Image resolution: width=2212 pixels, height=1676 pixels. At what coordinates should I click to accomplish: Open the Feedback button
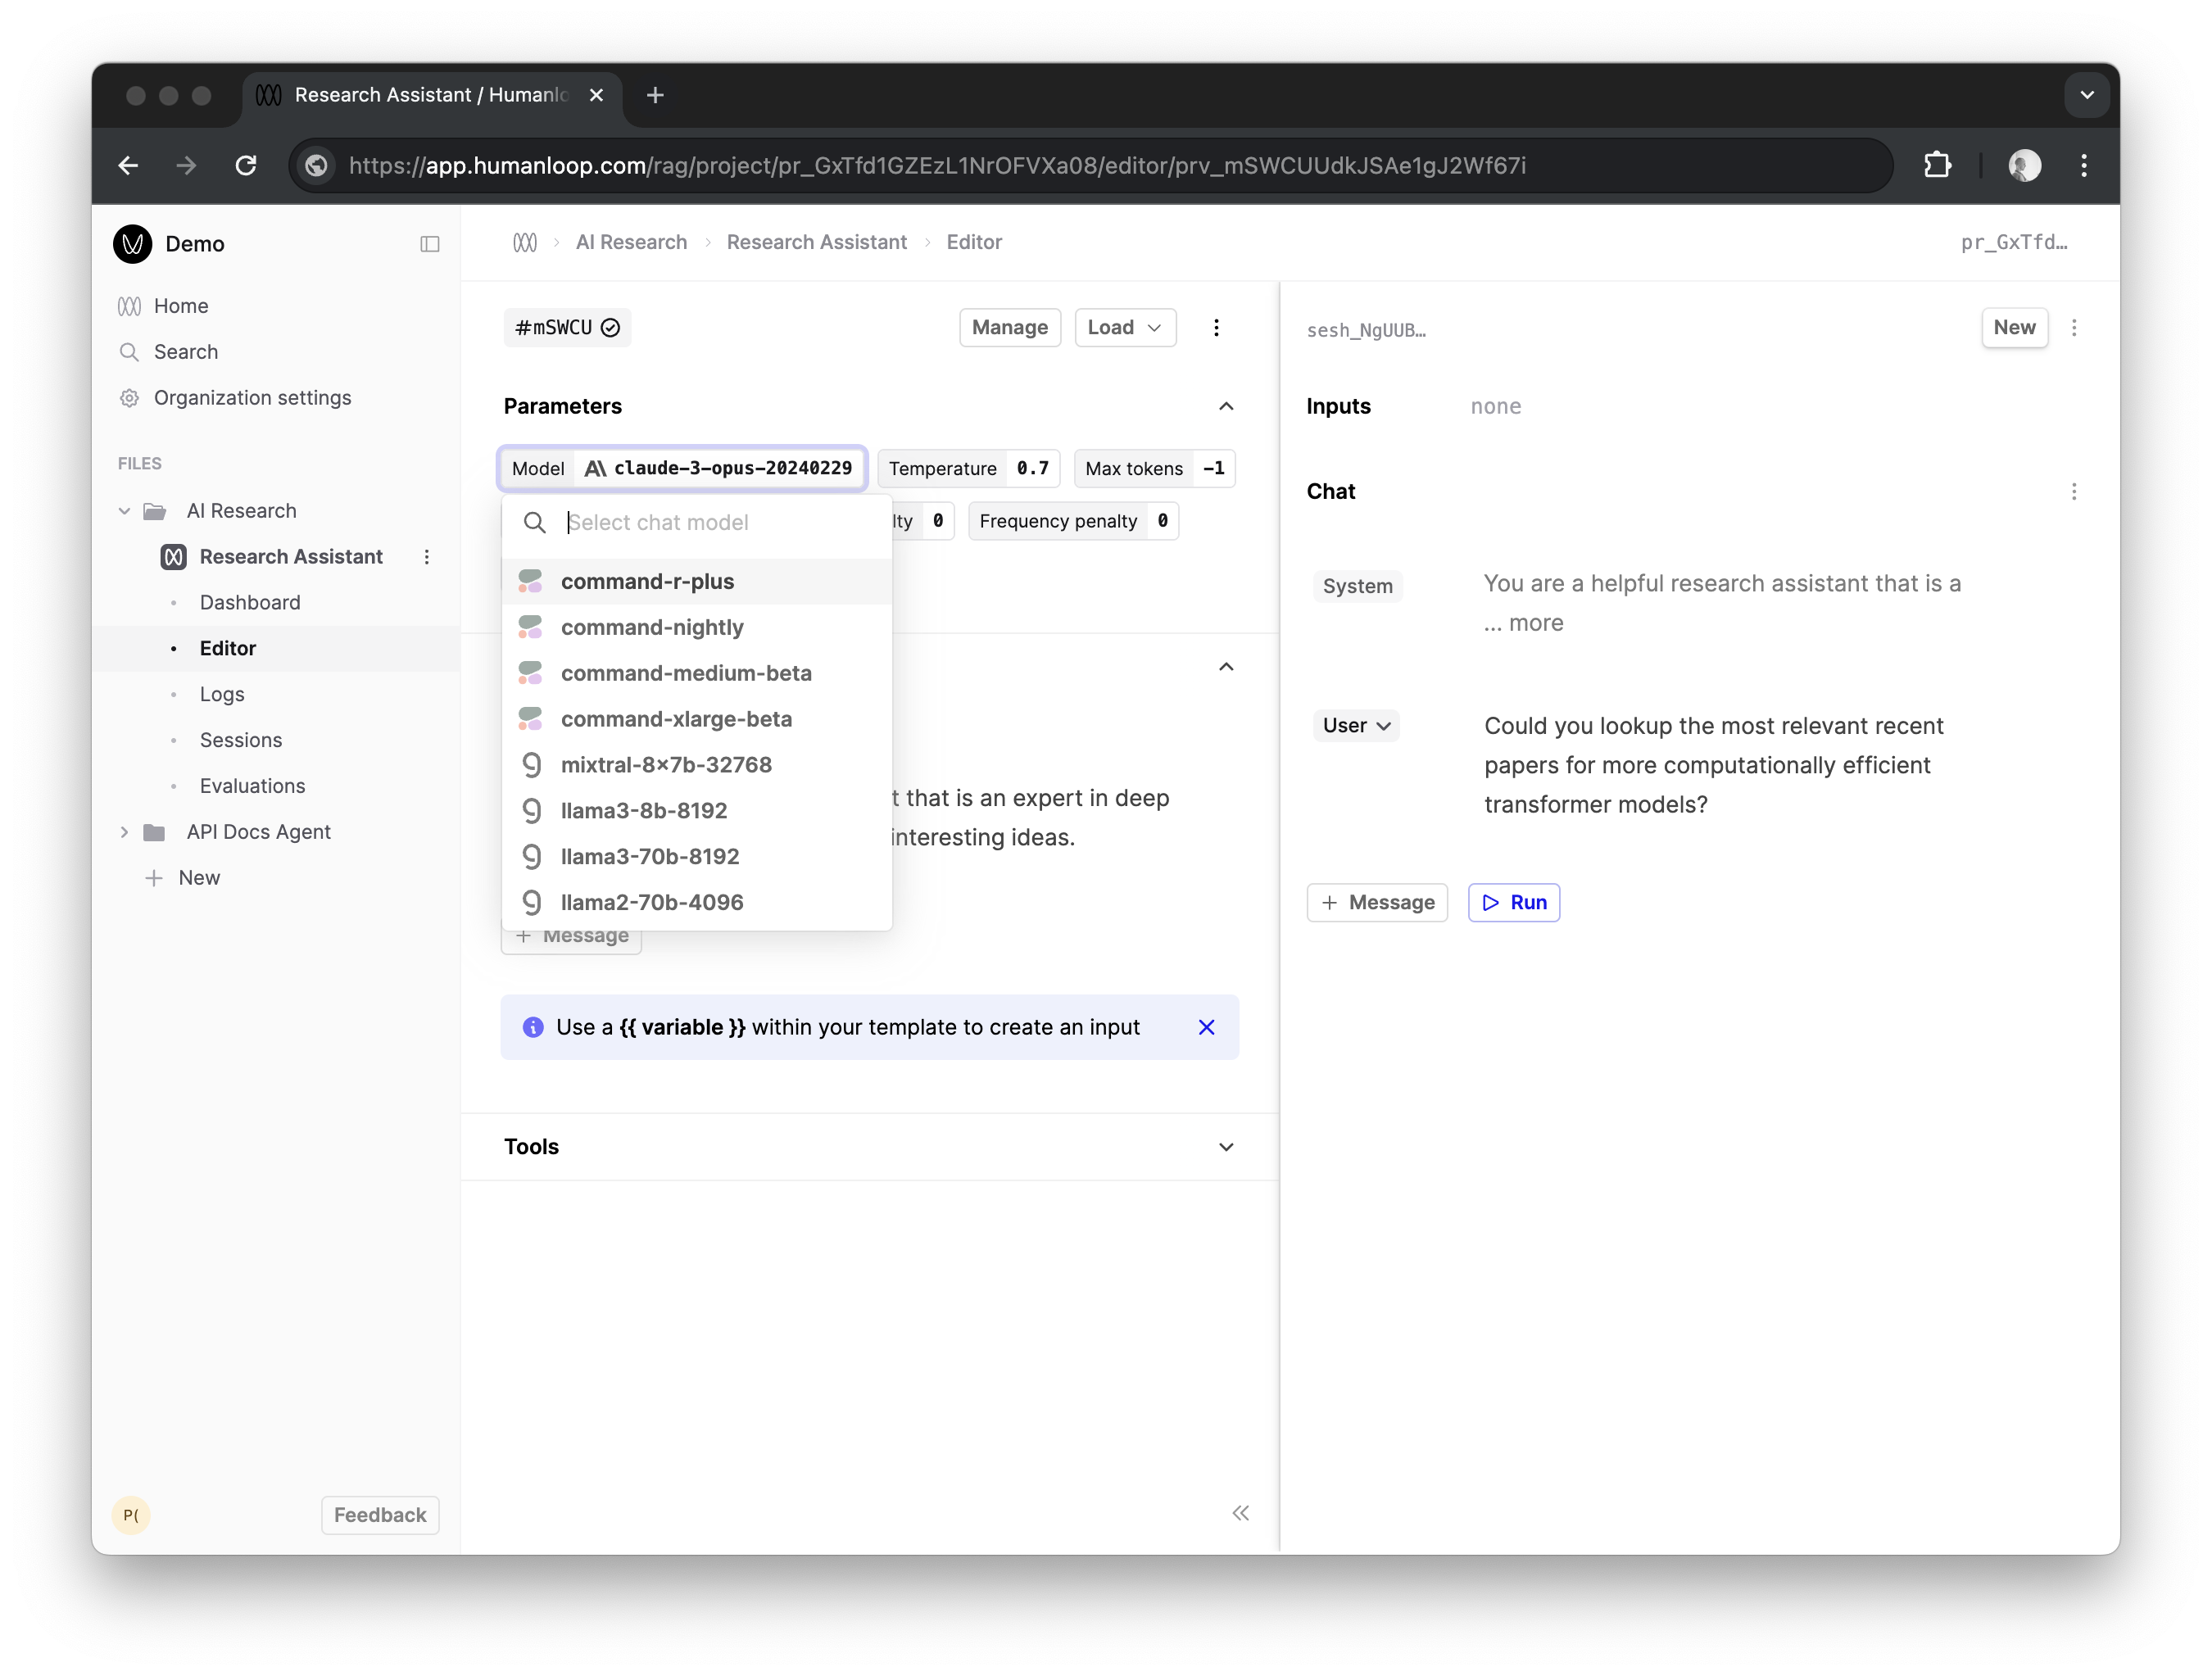(380, 1515)
